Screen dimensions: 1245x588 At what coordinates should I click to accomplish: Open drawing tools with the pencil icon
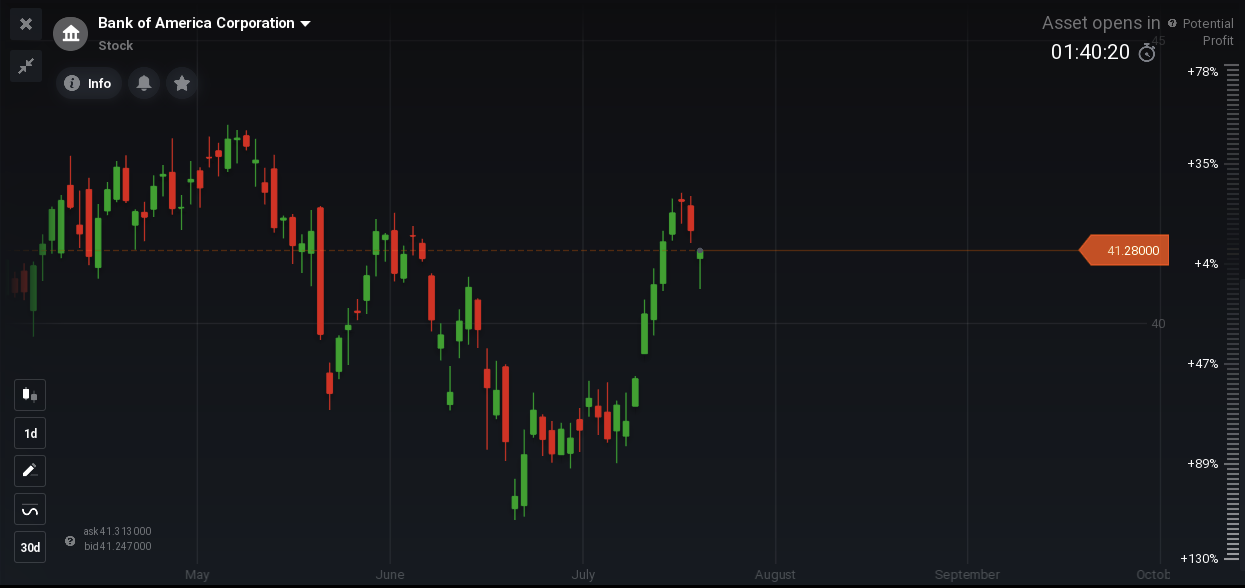[x=30, y=471]
